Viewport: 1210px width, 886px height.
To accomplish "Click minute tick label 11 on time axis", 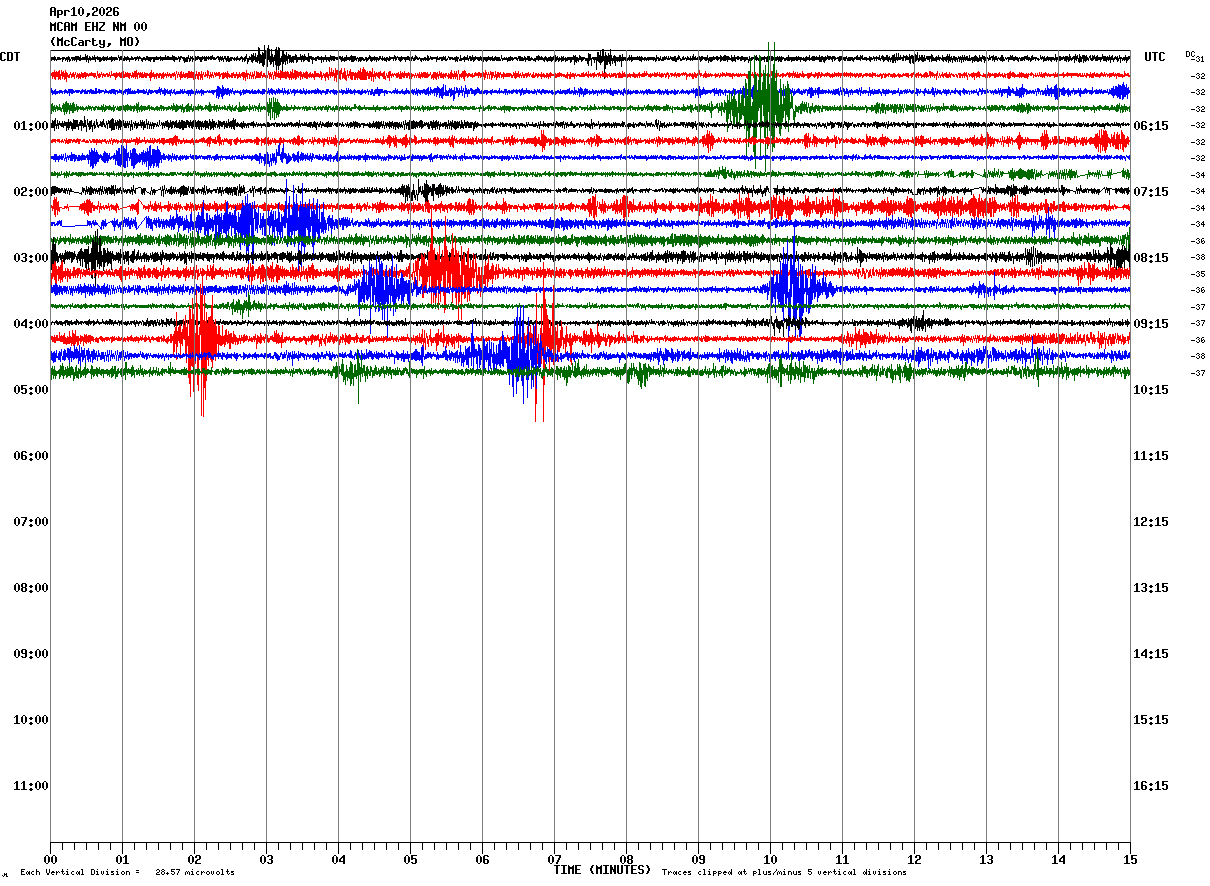I will tap(842, 859).
